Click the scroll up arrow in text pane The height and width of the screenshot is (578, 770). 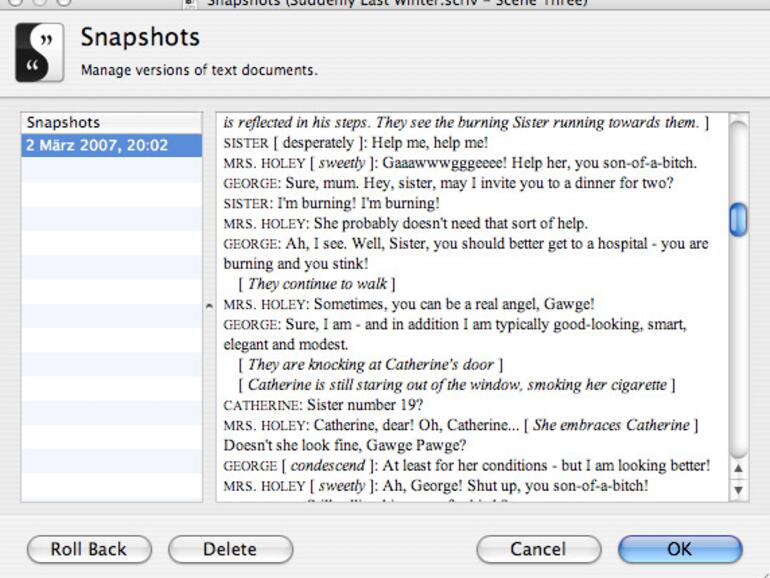pos(739,468)
